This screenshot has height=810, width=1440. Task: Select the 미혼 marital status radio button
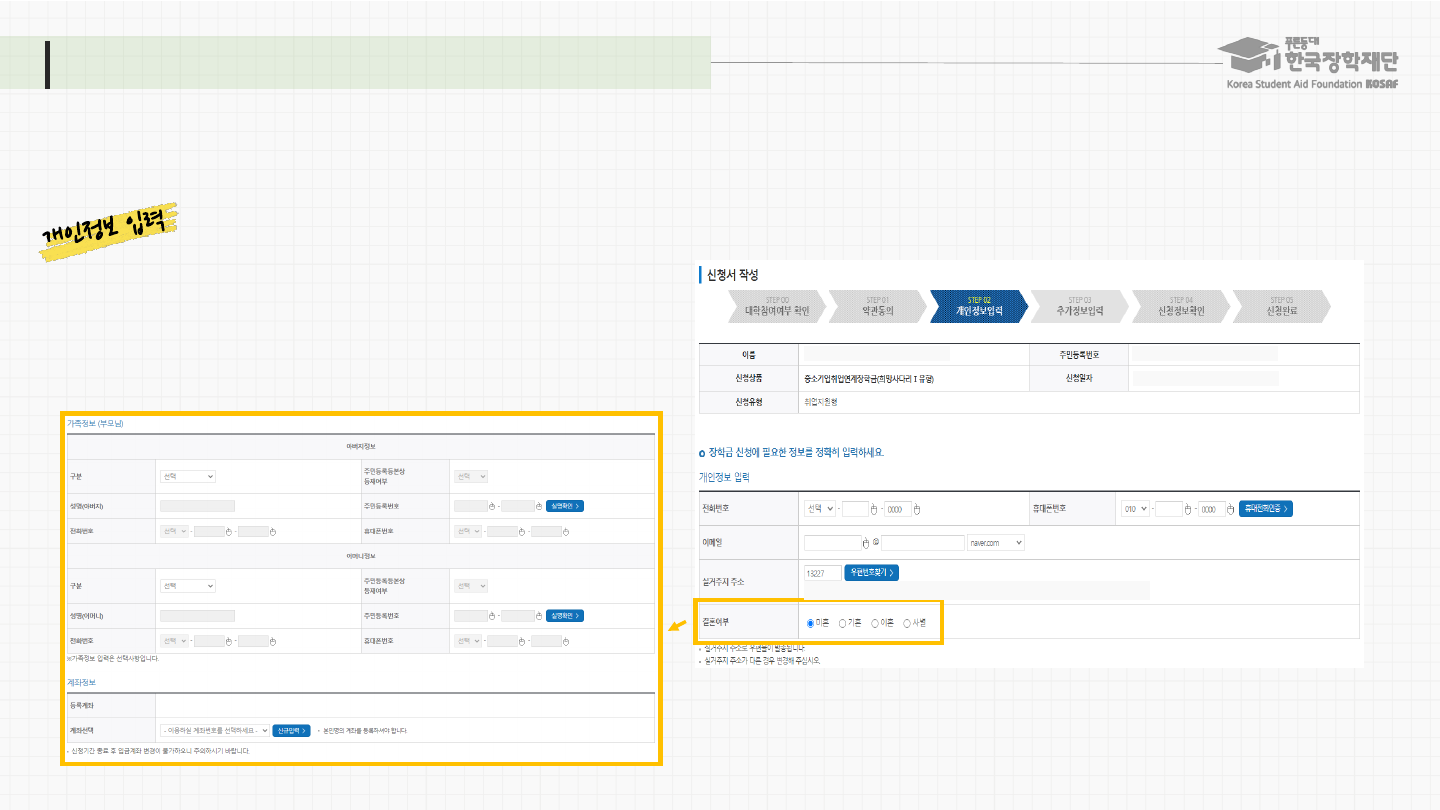click(x=810, y=623)
